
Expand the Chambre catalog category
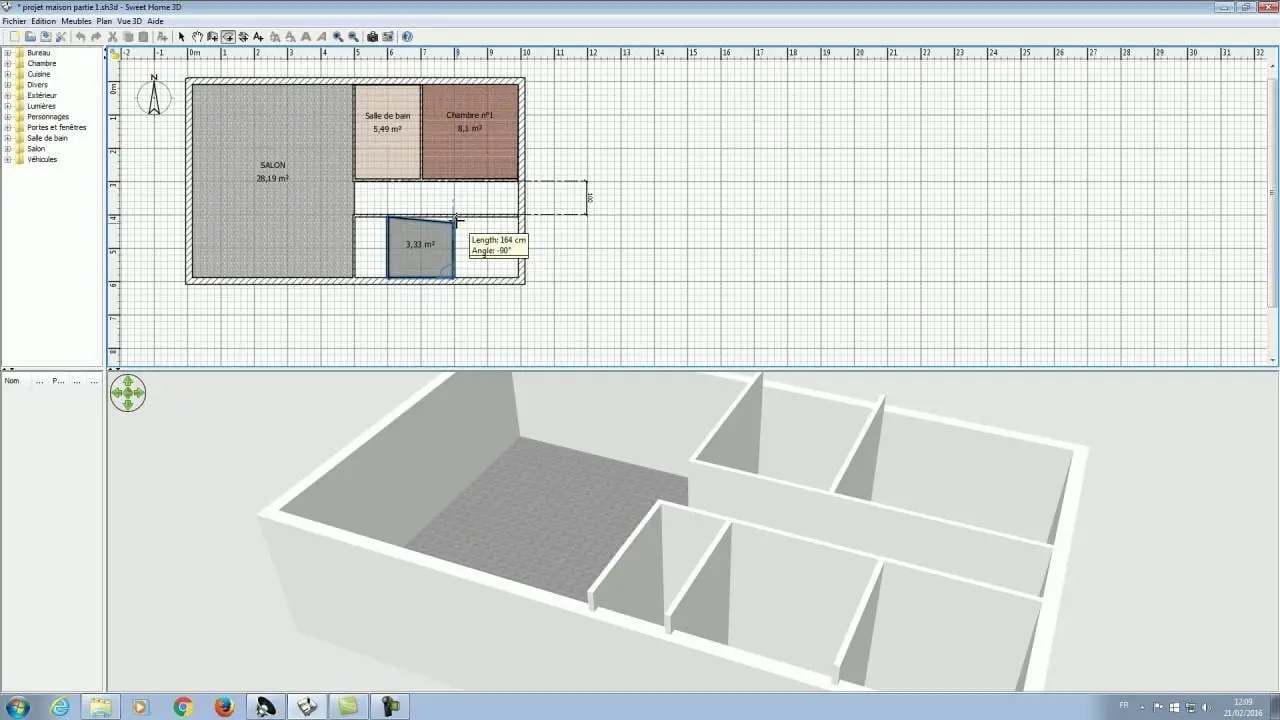click(x=7, y=64)
